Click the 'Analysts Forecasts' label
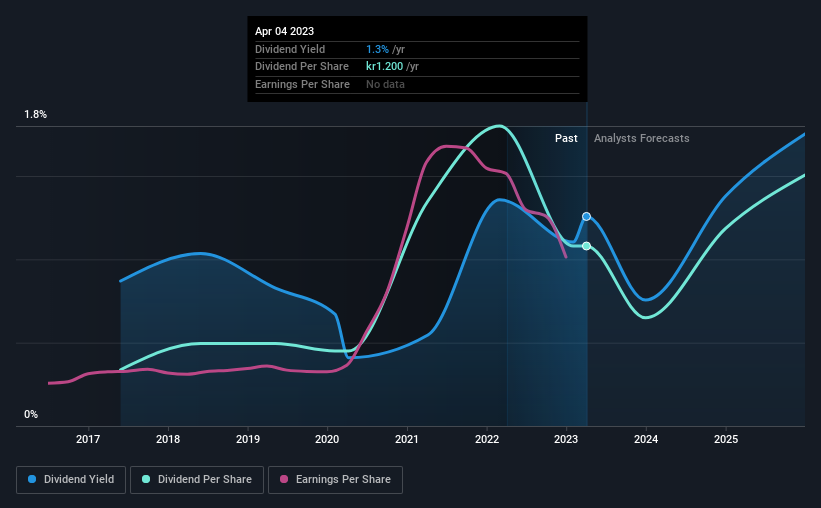Screen dimensions: 821x508 pyautogui.click(x=641, y=138)
